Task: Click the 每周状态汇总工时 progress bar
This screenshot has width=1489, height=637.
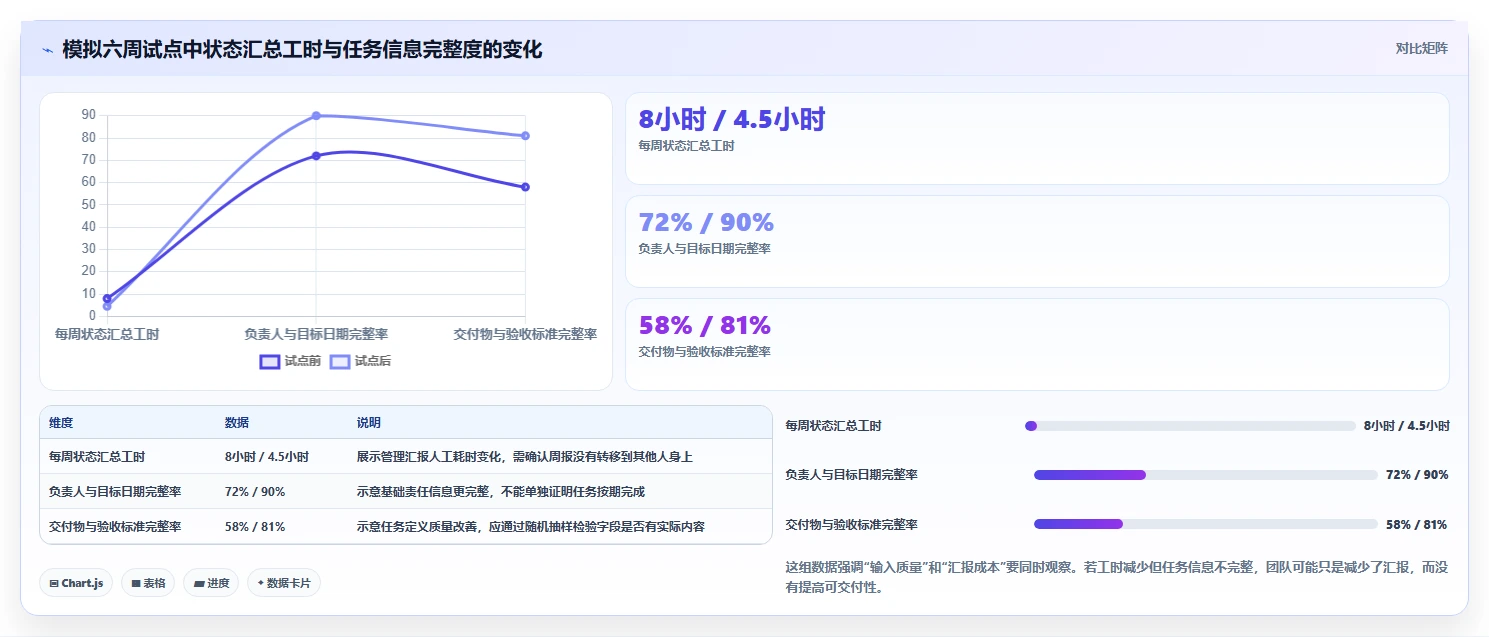Action: click(1190, 426)
